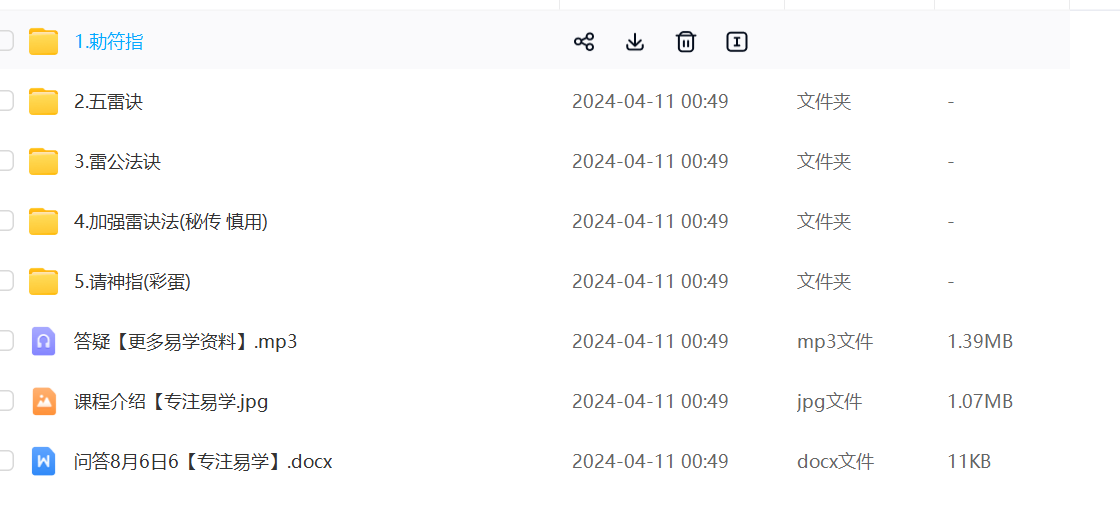Open 5.请神指(彩蛋) folder name

pyautogui.click(x=132, y=282)
